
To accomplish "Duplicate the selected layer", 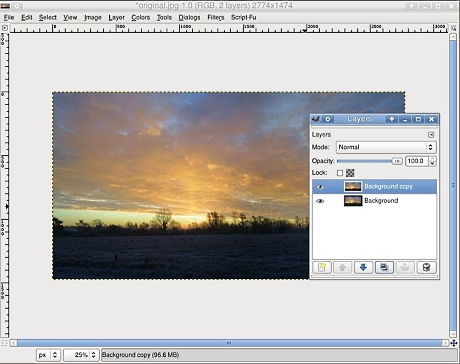I will tap(384, 267).
